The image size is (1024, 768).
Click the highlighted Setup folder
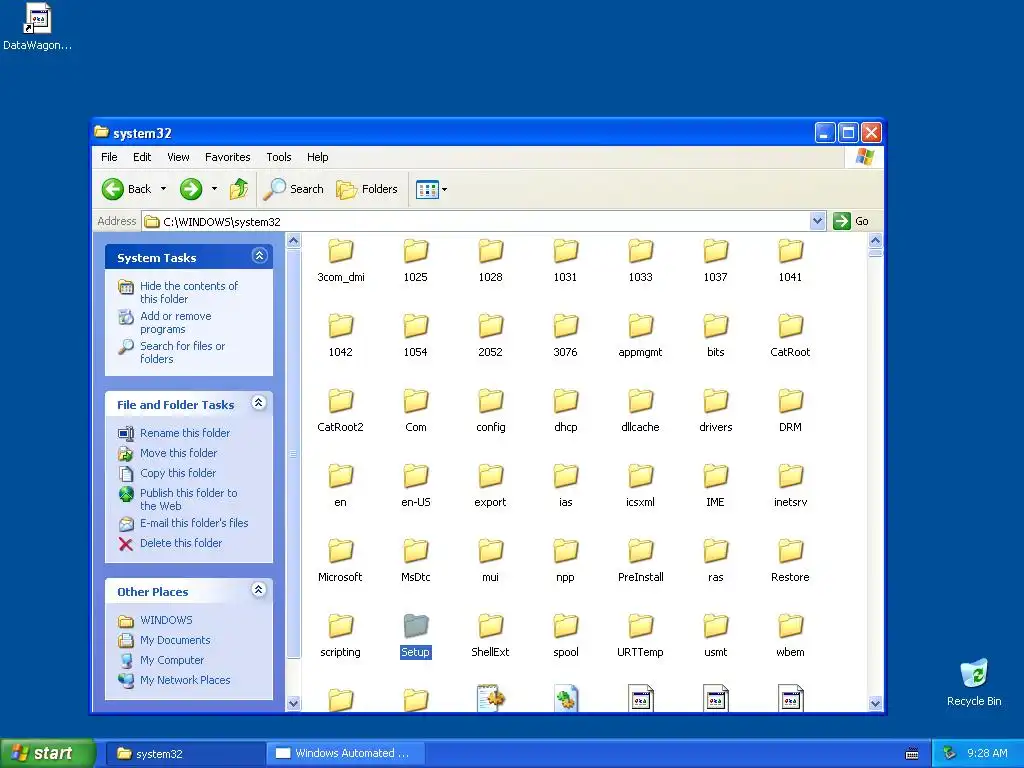(415, 635)
